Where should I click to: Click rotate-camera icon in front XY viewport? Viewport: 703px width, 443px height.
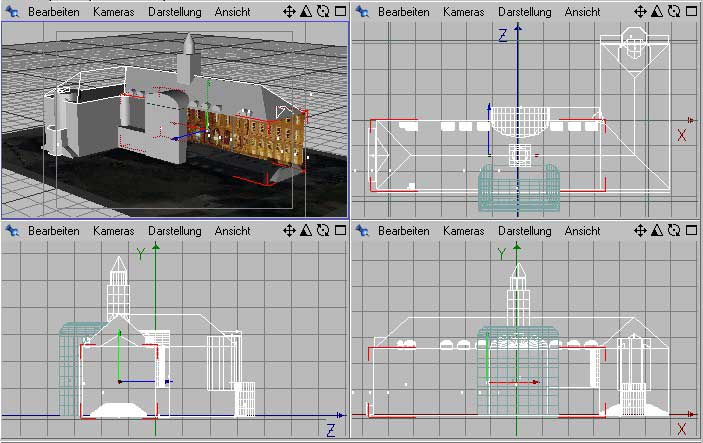(x=674, y=230)
